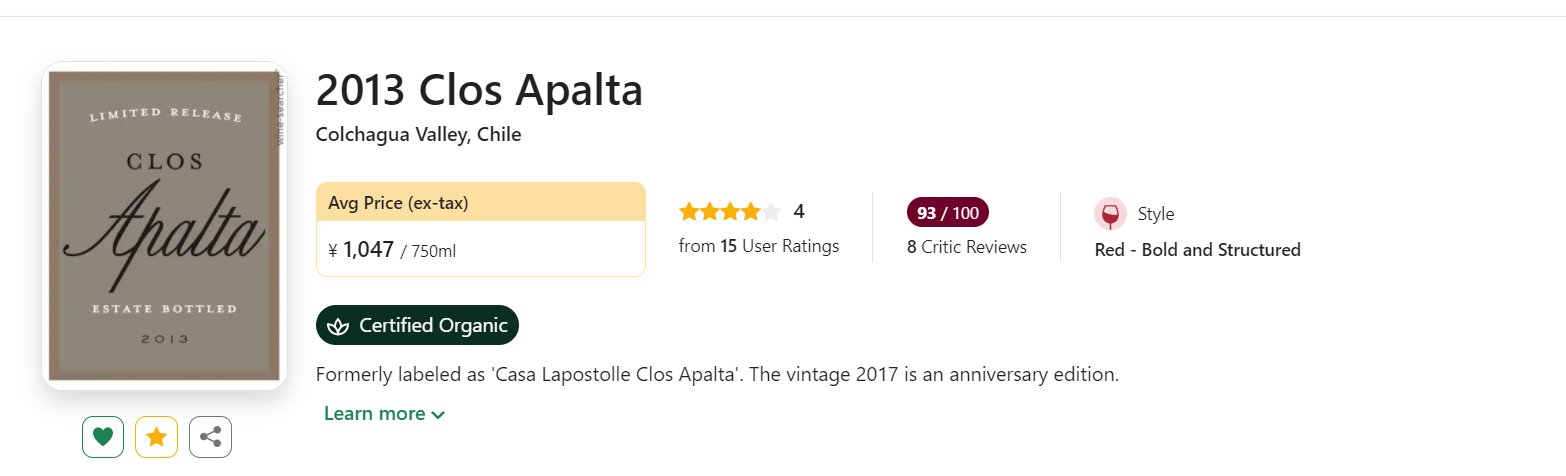Click the share icon below label
Viewport: 1566px width, 476px height.
coord(210,437)
